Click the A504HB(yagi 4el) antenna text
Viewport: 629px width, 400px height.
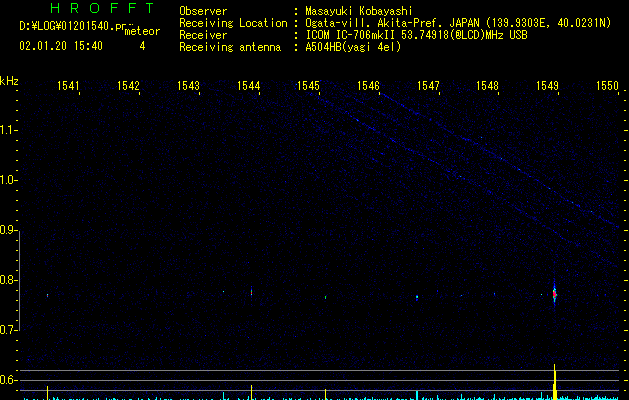pos(353,47)
